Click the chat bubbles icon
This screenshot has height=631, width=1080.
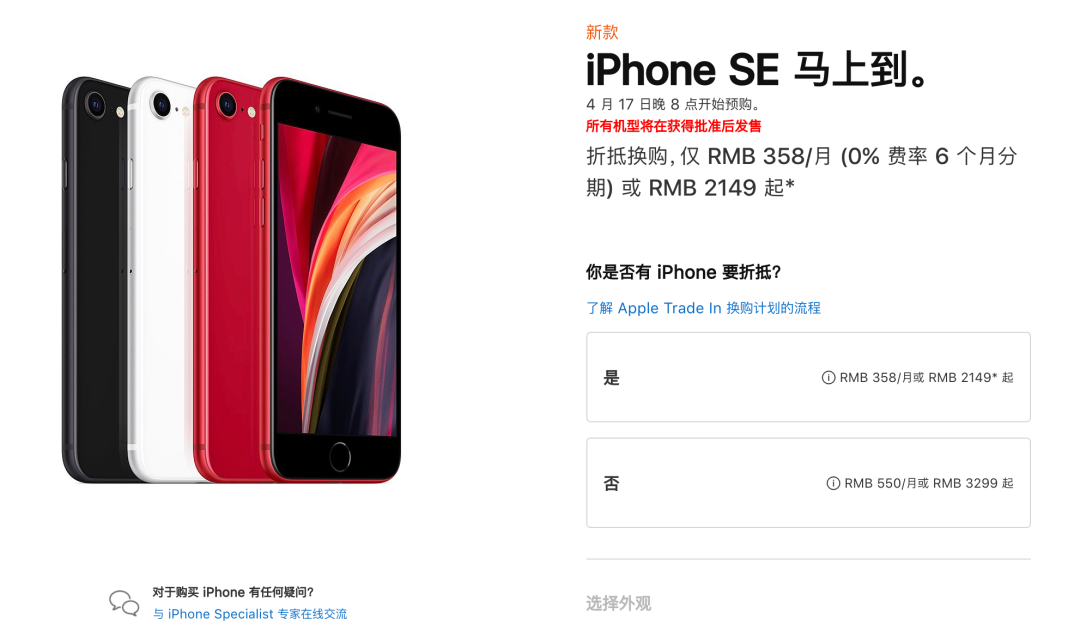(x=124, y=603)
